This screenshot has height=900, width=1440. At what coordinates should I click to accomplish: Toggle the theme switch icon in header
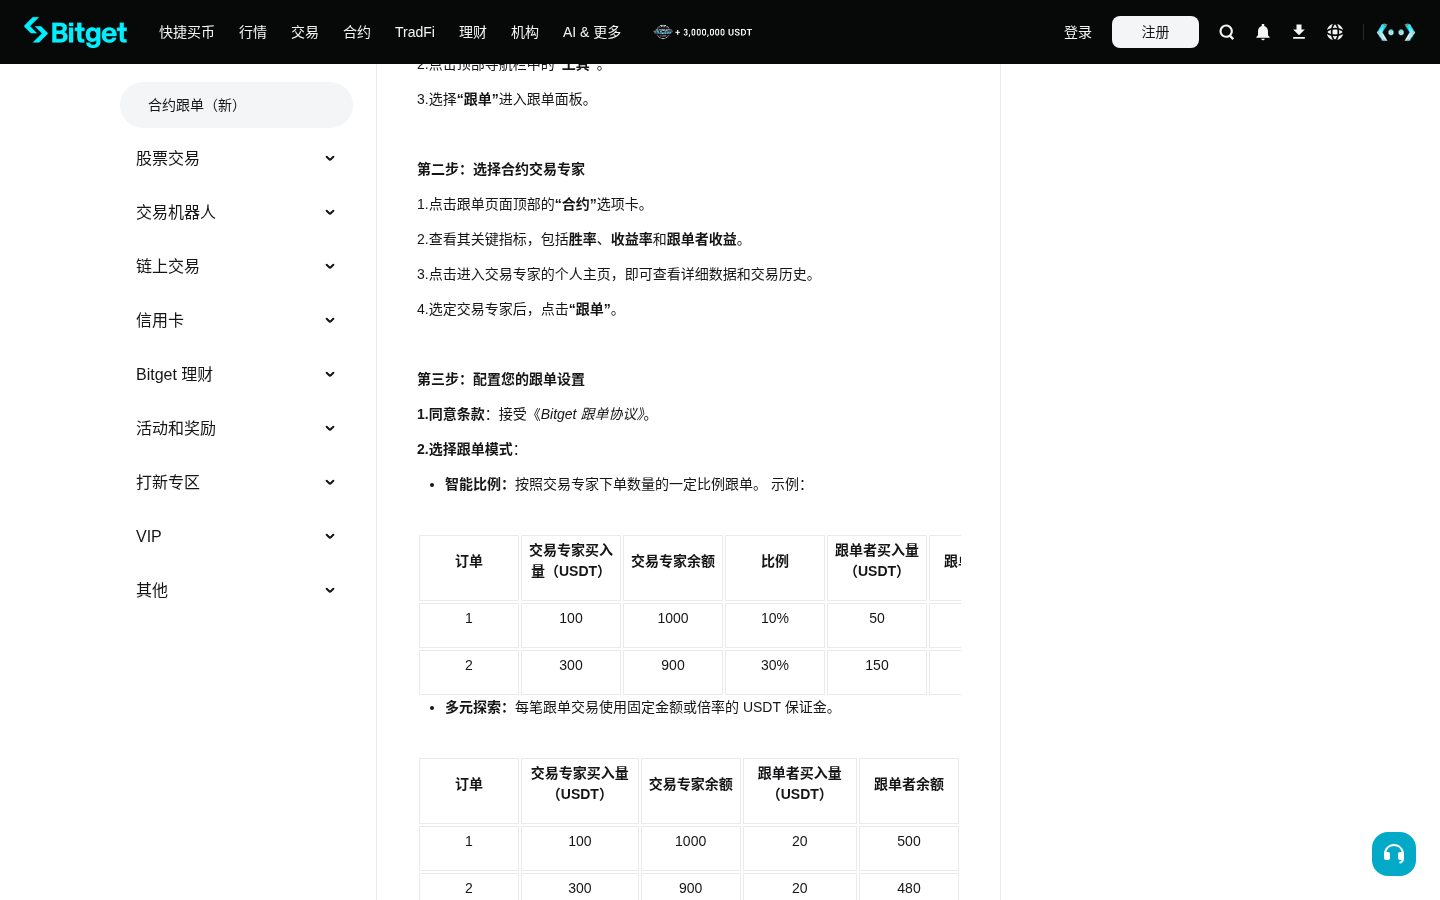click(1396, 32)
